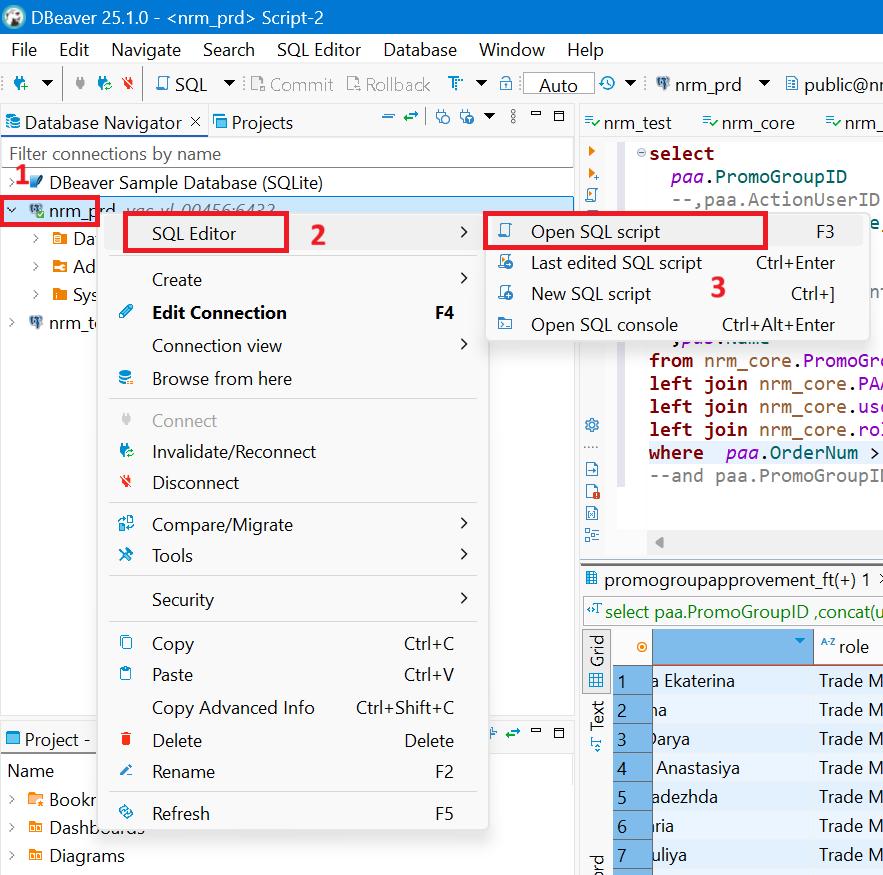This screenshot has width=883, height=875.
Task: Click the New Database Connection plug icon
Action: (x=20, y=83)
